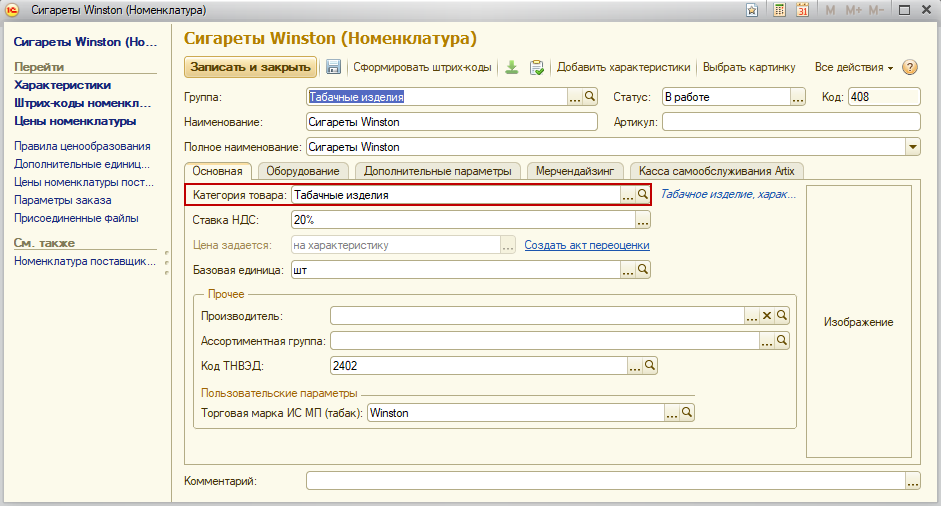Open ellipsis selector for Торговая марка field
The width and height of the screenshot is (941, 506).
tap(672, 413)
